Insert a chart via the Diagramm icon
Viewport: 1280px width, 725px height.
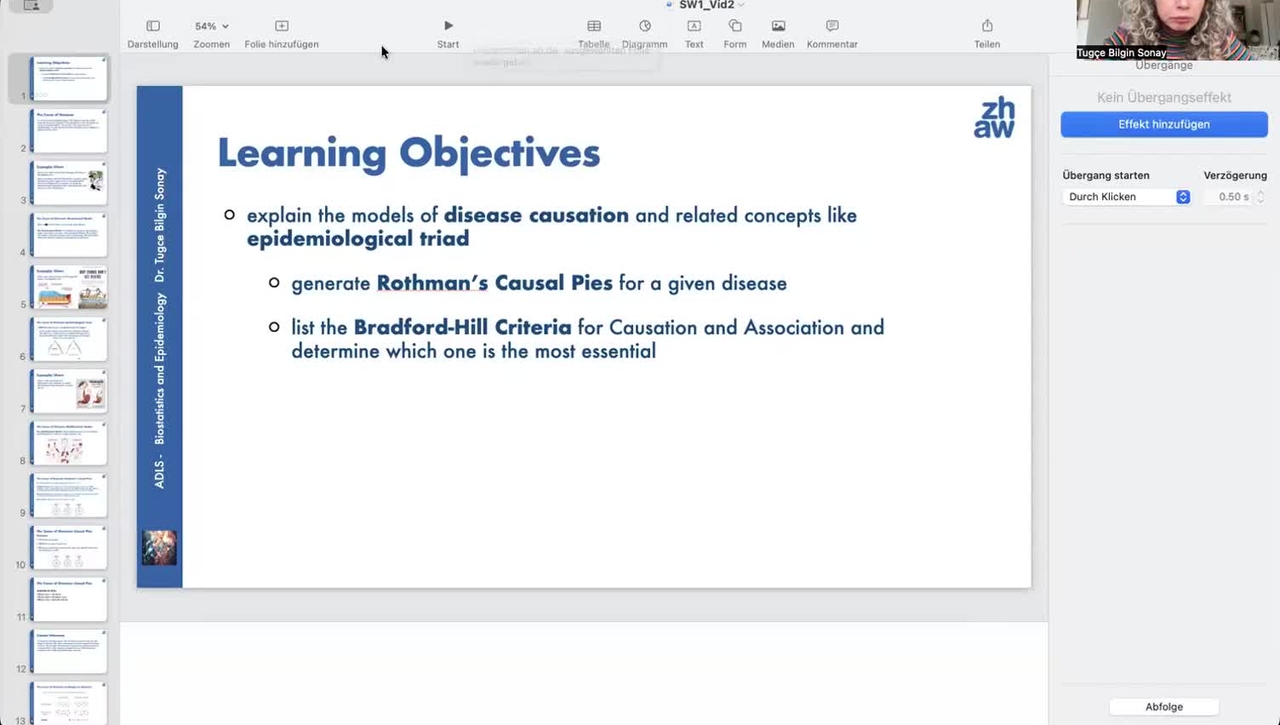[x=645, y=26]
